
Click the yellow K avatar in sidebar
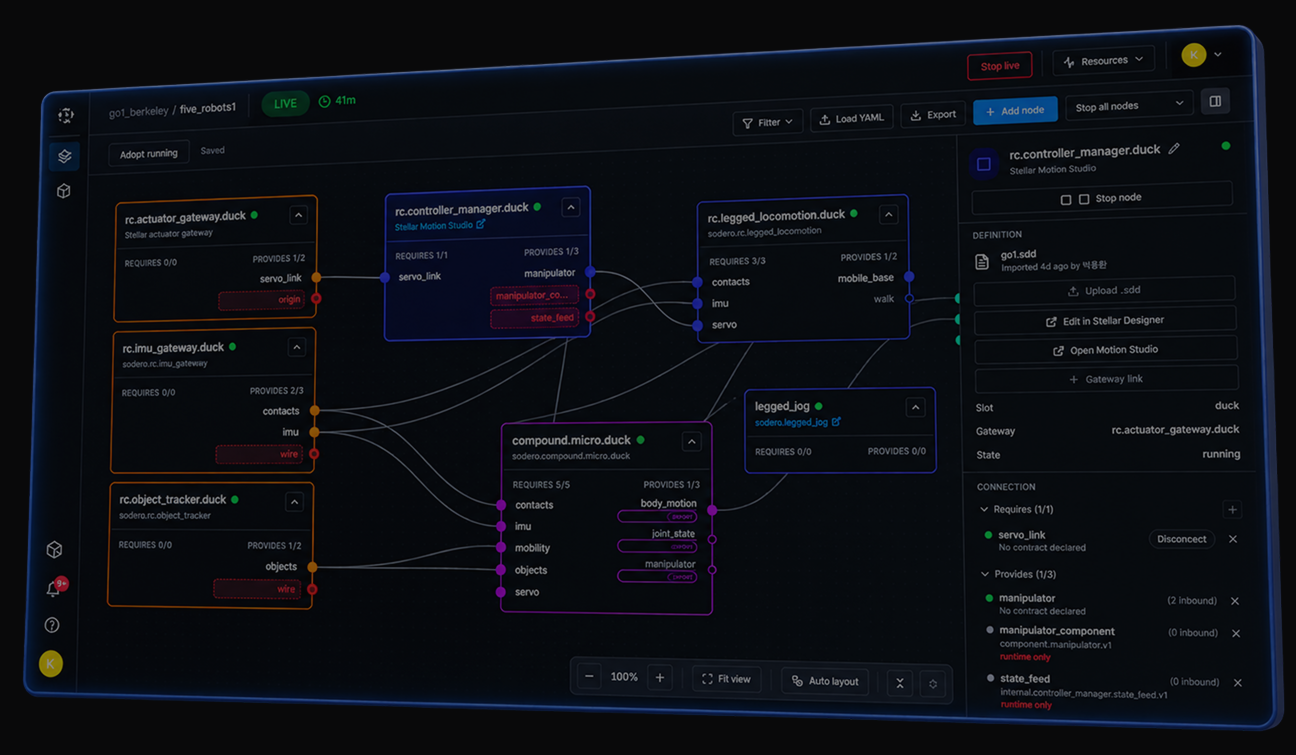tap(51, 663)
